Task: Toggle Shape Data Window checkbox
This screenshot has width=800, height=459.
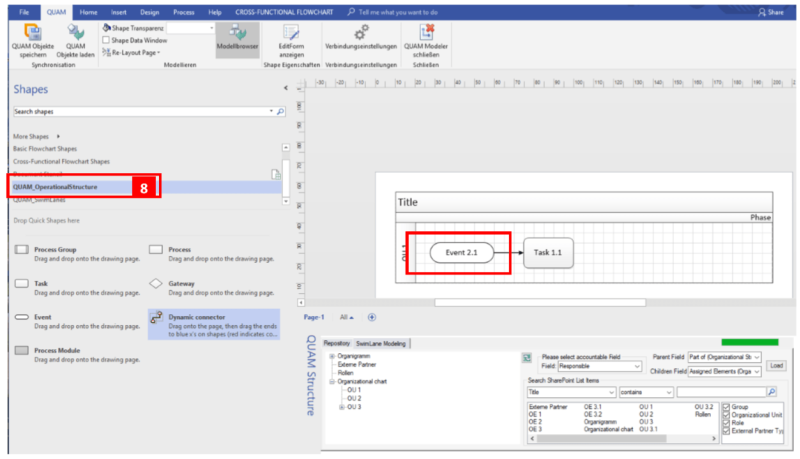Action: pos(106,40)
